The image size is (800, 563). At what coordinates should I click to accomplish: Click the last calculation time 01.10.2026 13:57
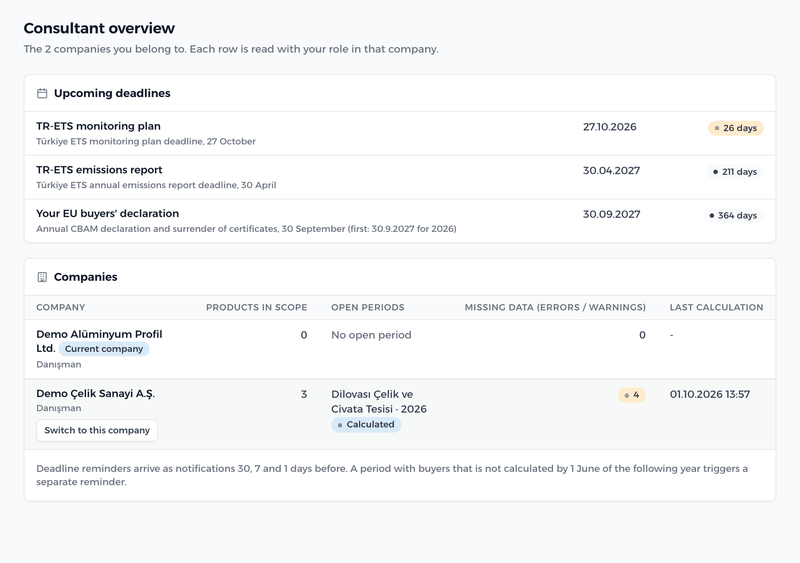(710, 394)
